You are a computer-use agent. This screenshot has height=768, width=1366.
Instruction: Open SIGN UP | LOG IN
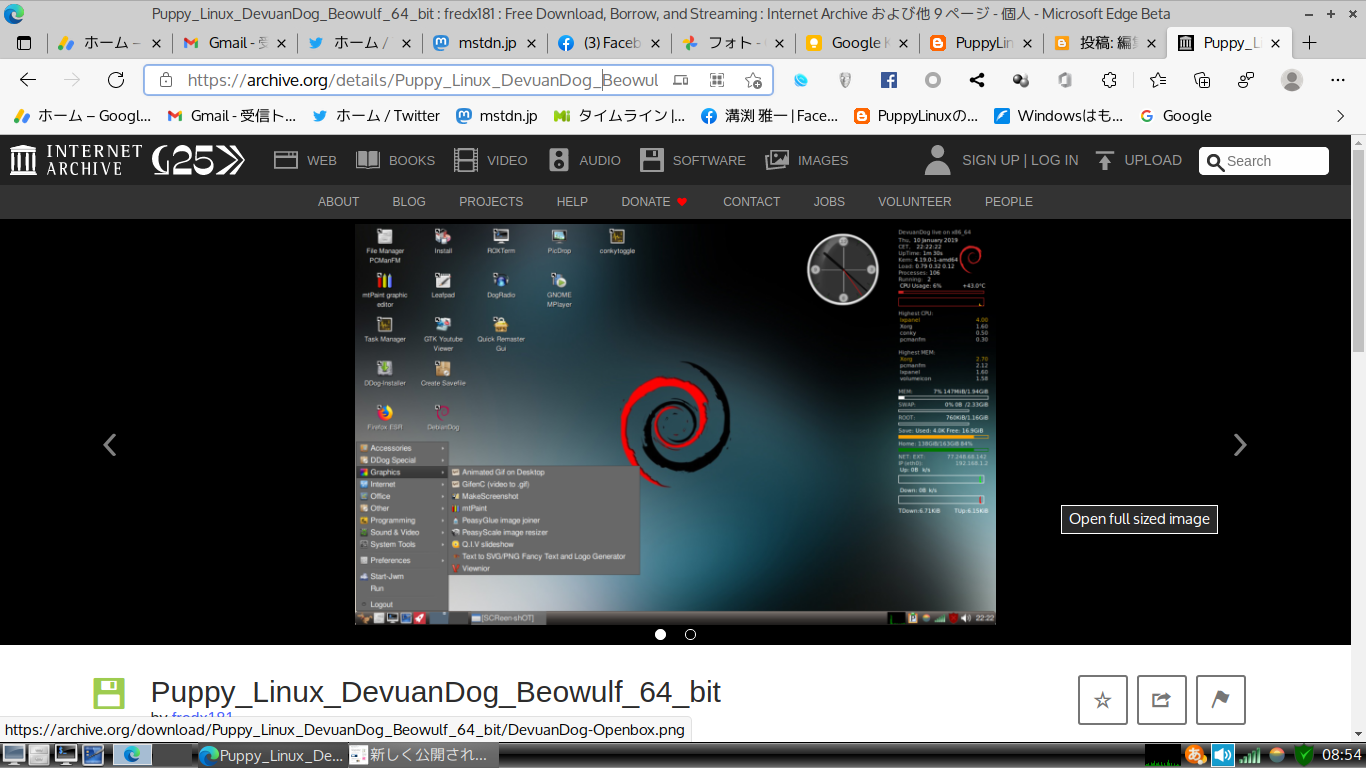1019,160
